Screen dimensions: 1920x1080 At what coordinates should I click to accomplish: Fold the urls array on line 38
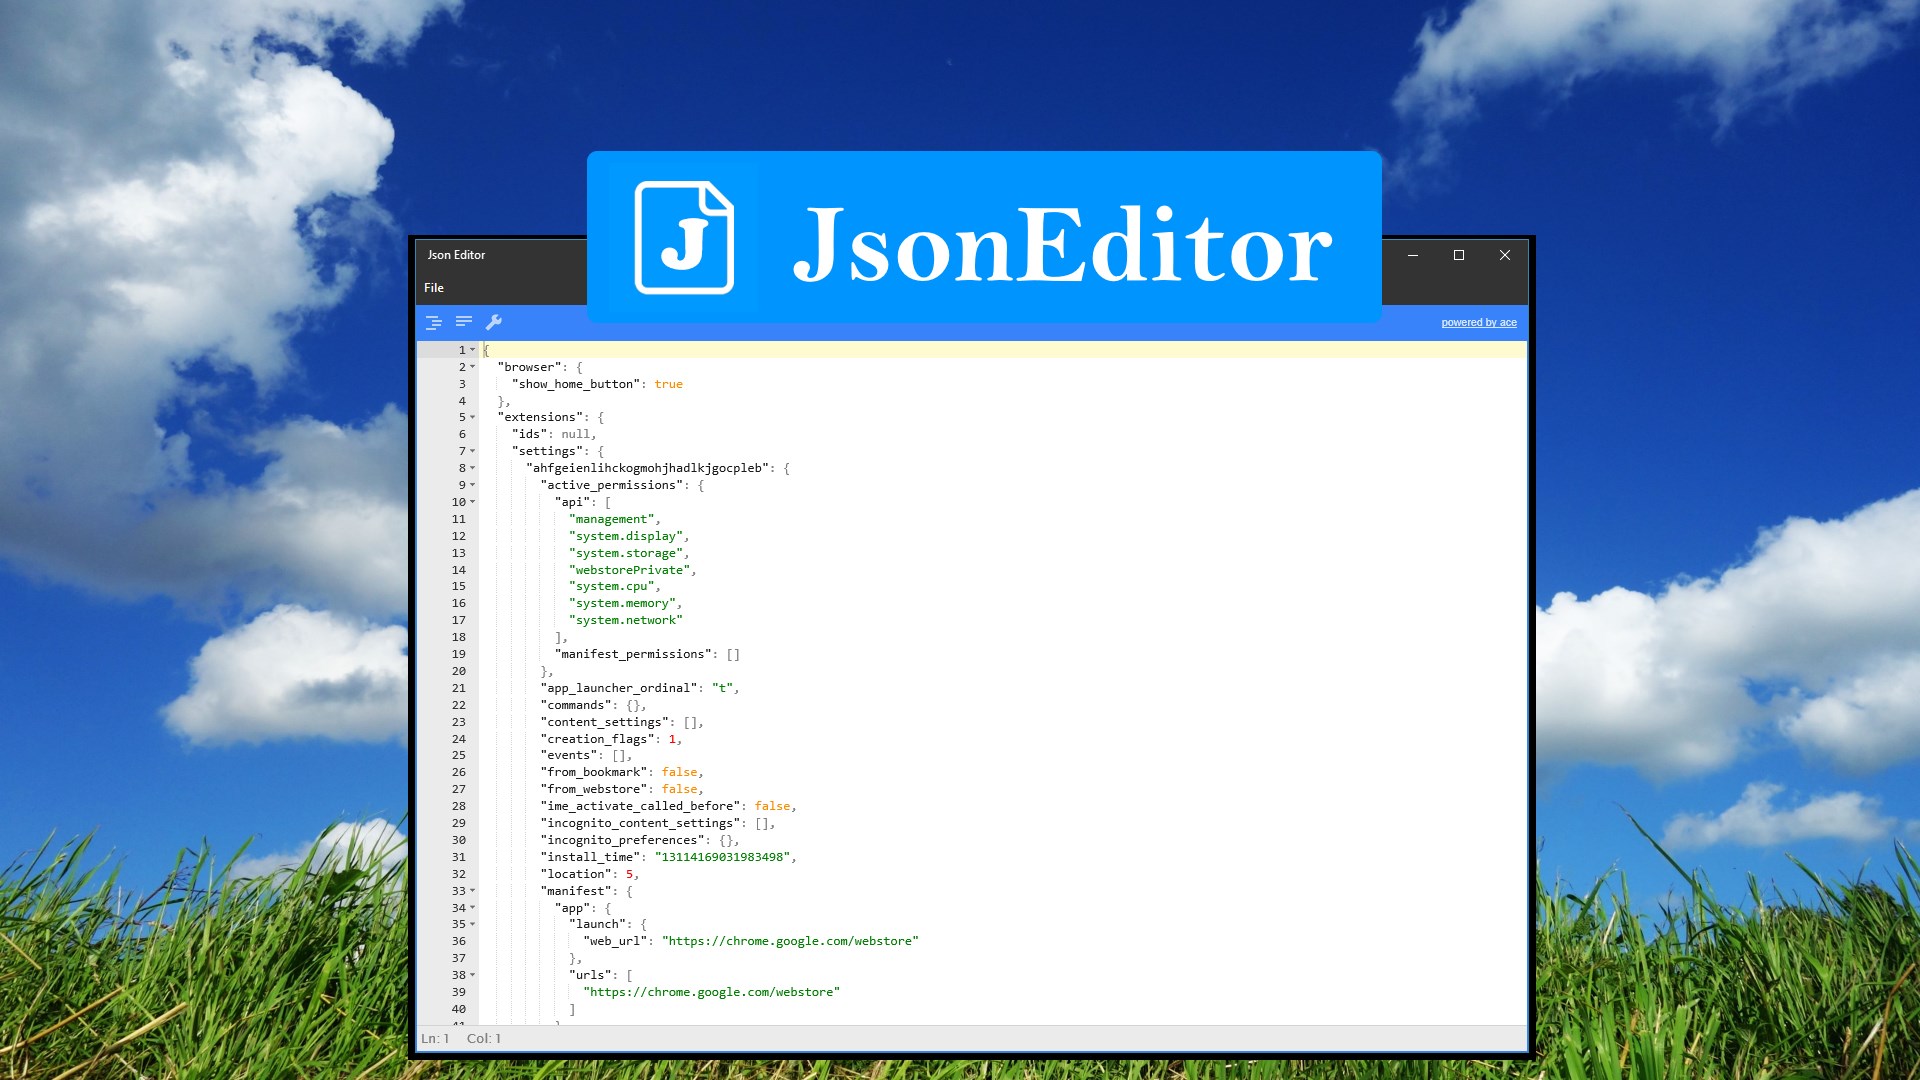[473, 975]
